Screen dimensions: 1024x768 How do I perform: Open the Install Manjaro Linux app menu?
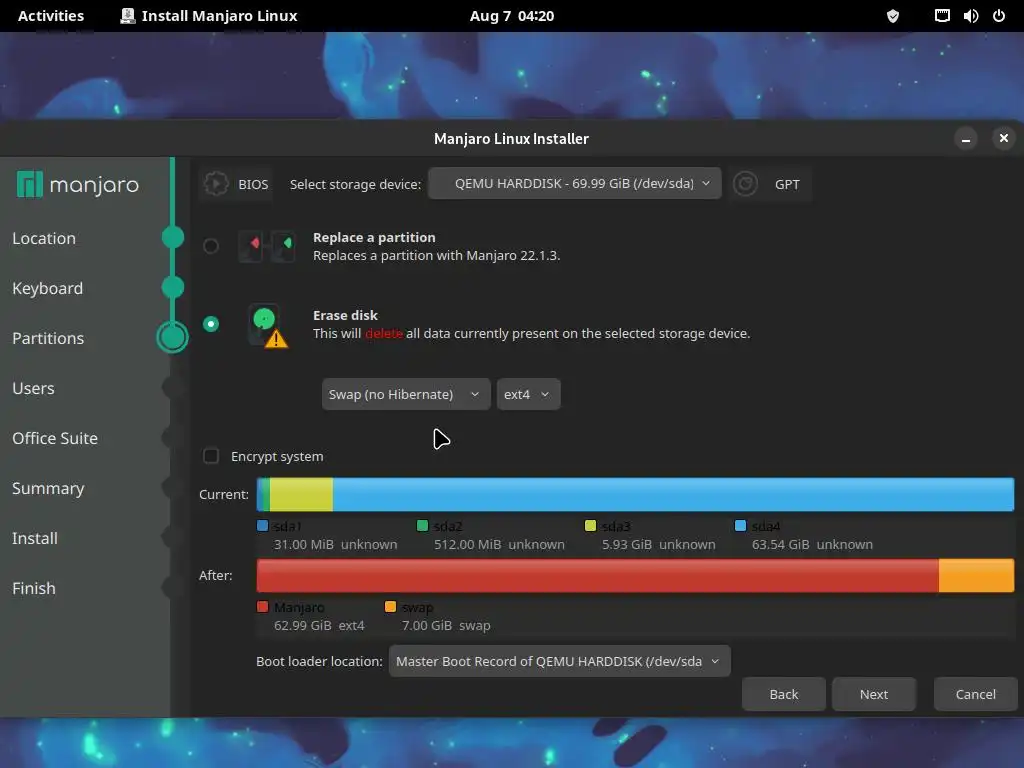209,16
